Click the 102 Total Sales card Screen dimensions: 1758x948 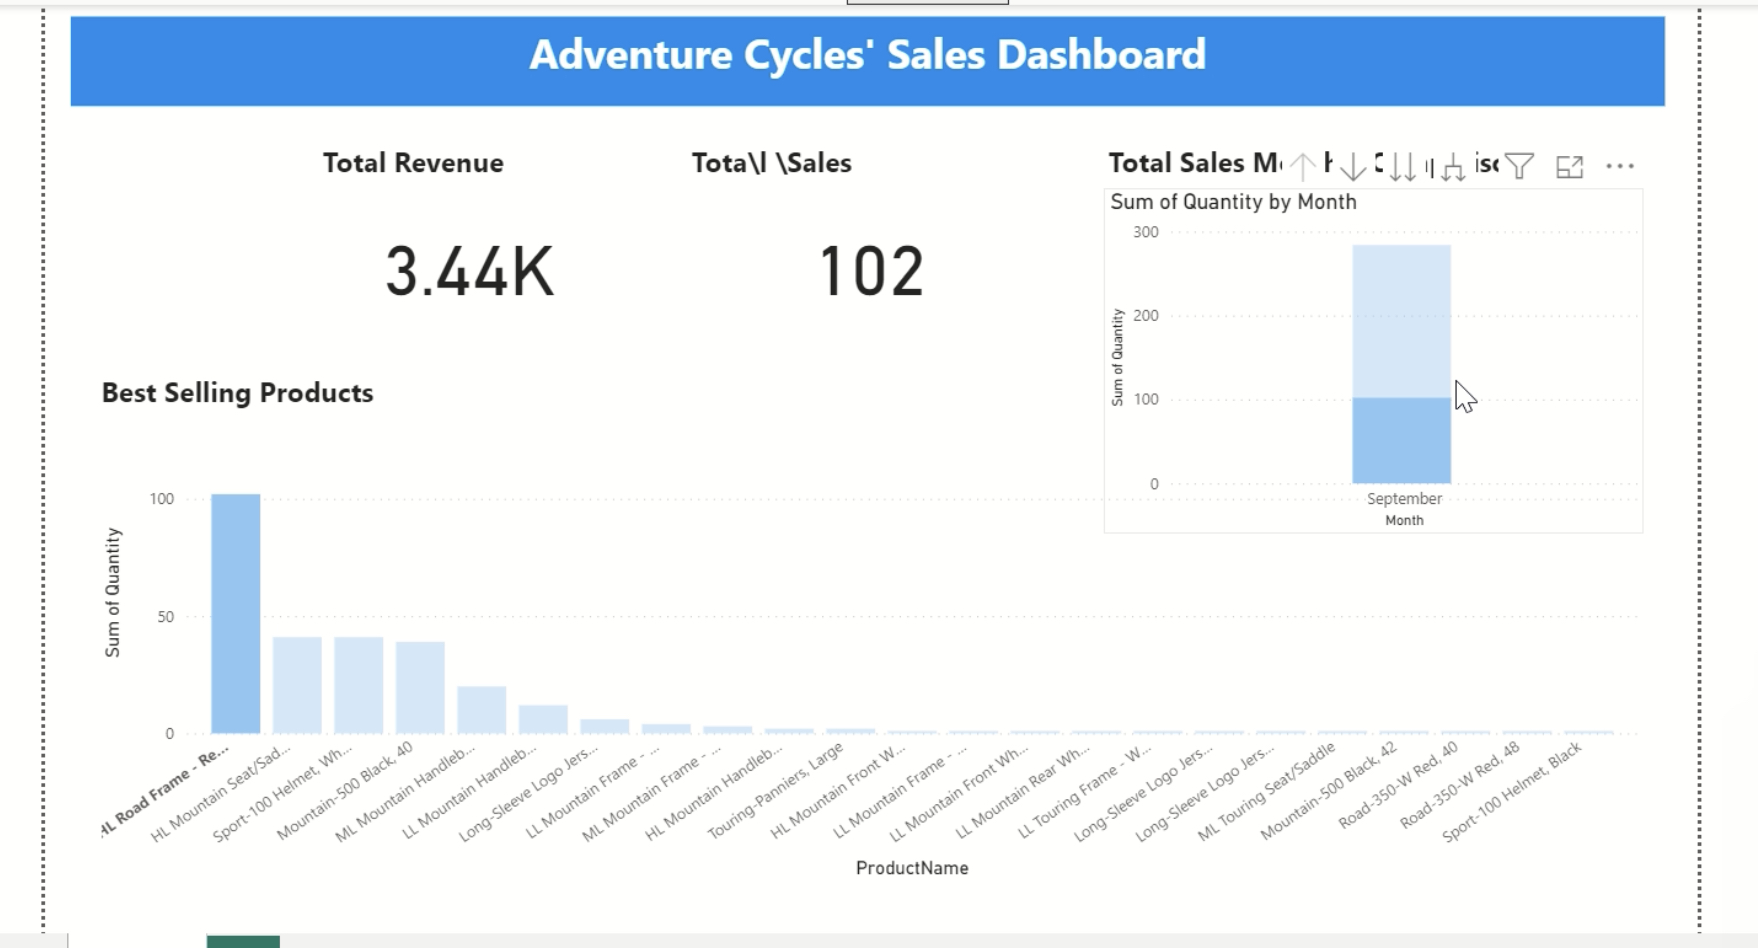[872, 270]
